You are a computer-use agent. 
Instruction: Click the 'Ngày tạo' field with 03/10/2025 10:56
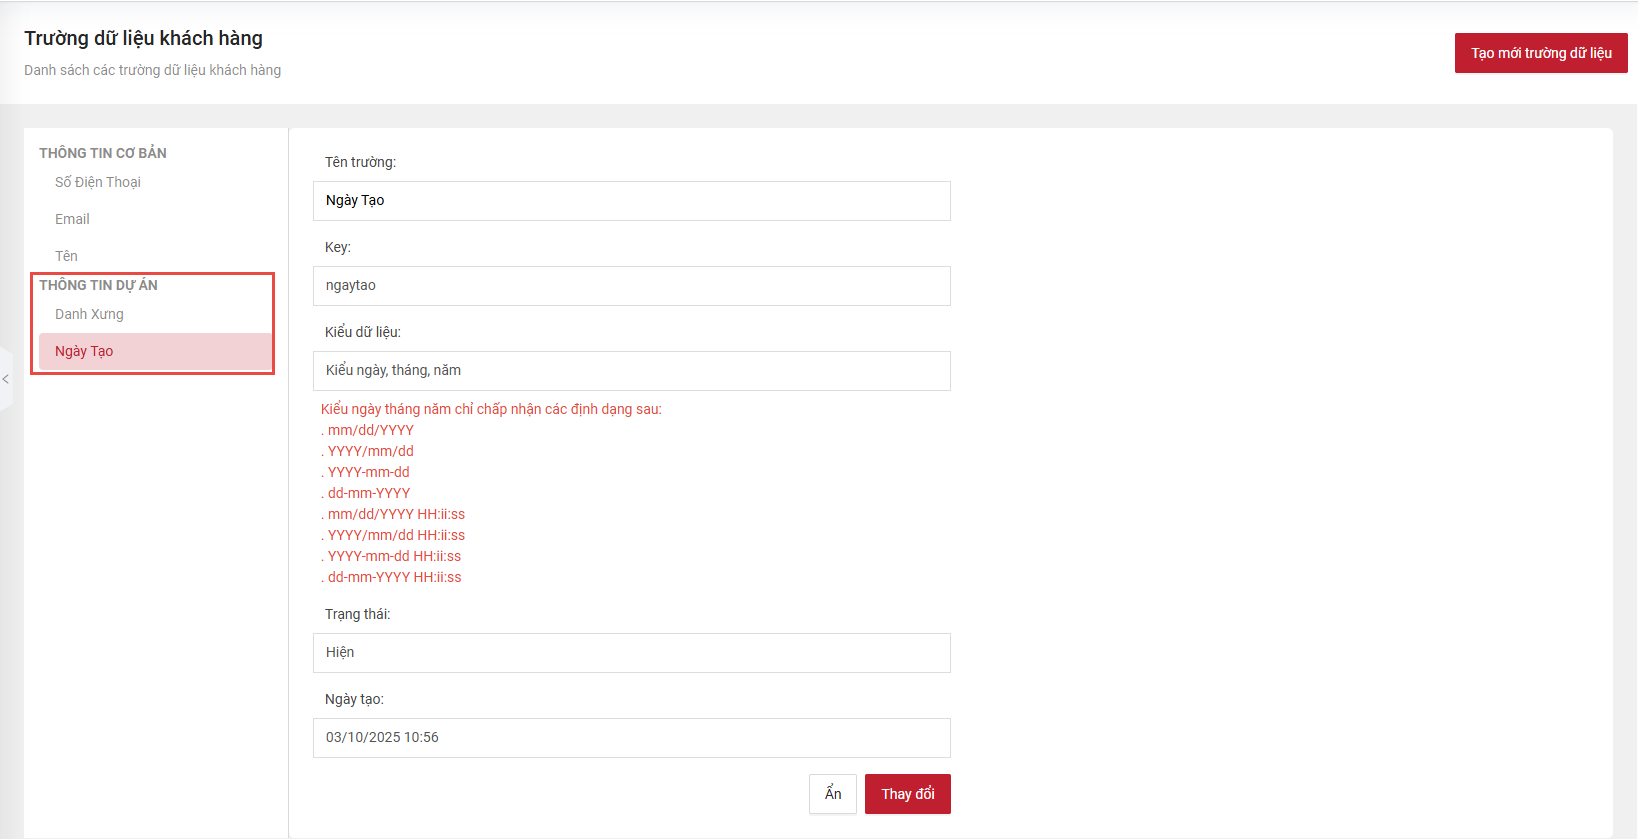pyautogui.click(x=631, y=738)
